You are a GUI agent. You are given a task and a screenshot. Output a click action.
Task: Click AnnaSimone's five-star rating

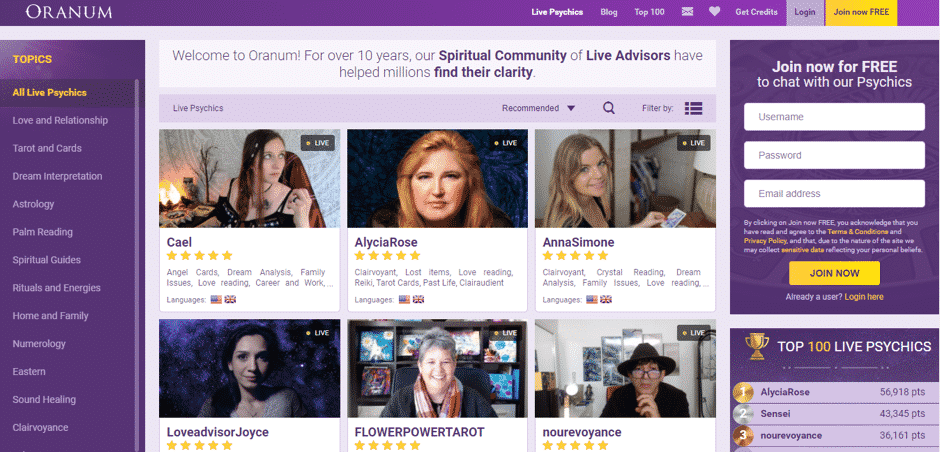tap(576, 256)
